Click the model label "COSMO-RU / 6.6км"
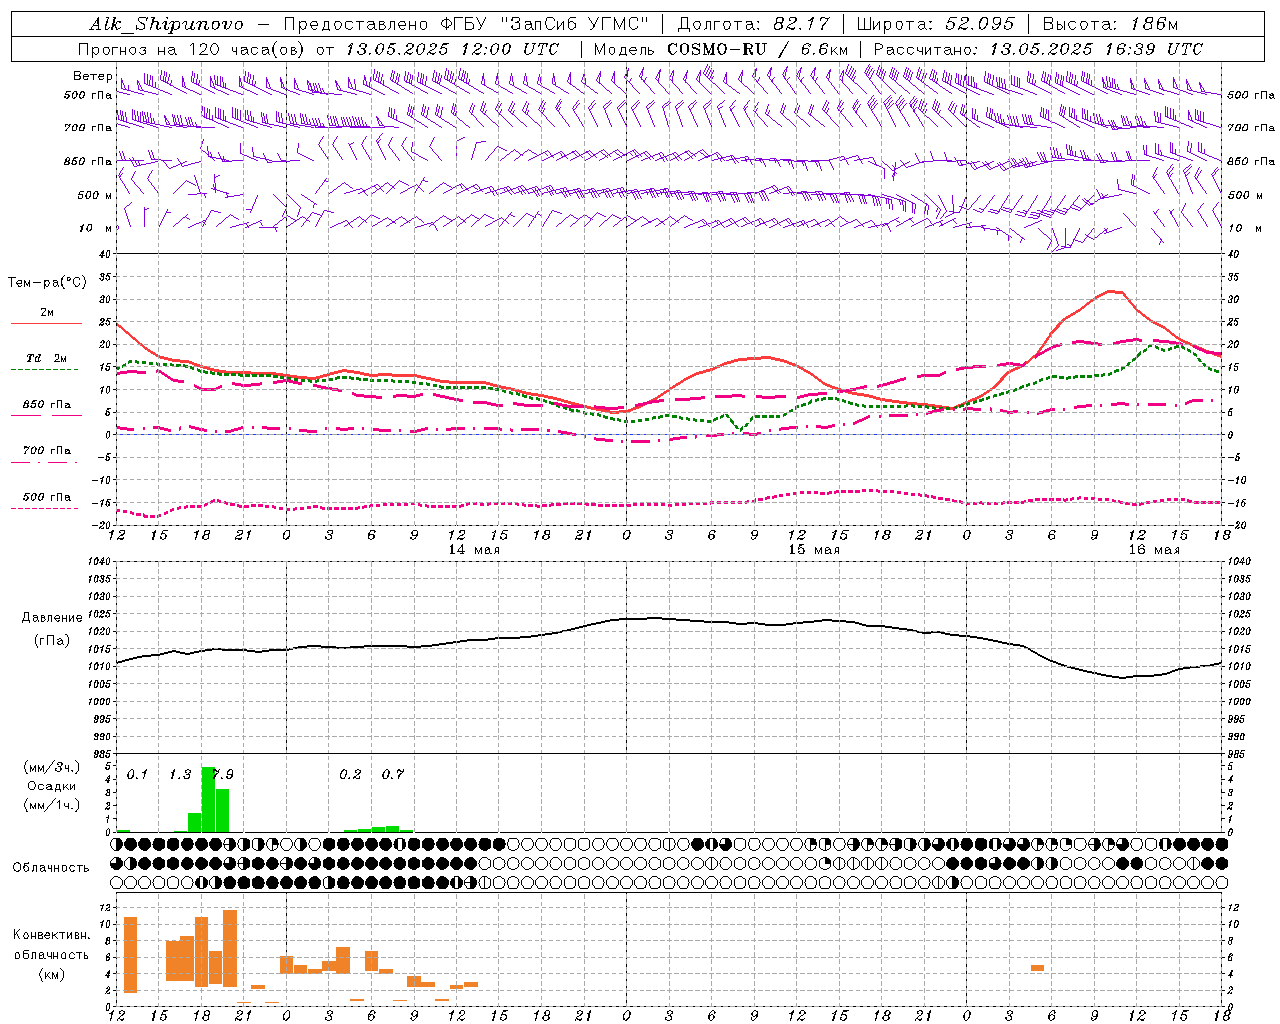 (x=758, y=49)
